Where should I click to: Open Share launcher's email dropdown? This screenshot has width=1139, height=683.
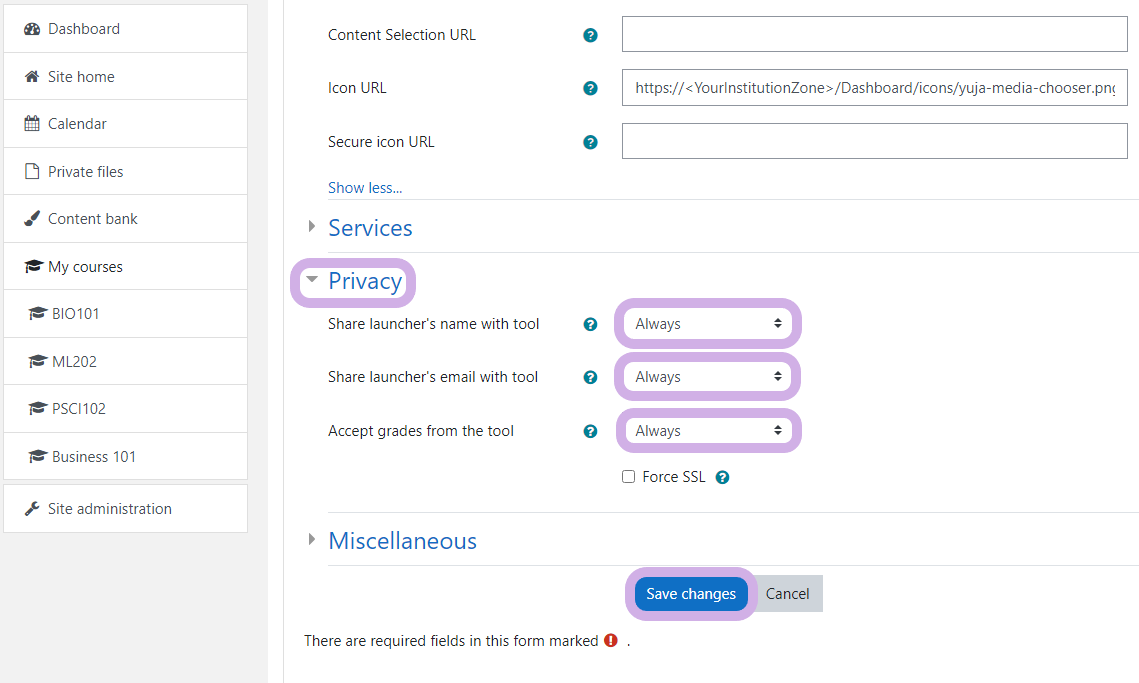point(708,377)
